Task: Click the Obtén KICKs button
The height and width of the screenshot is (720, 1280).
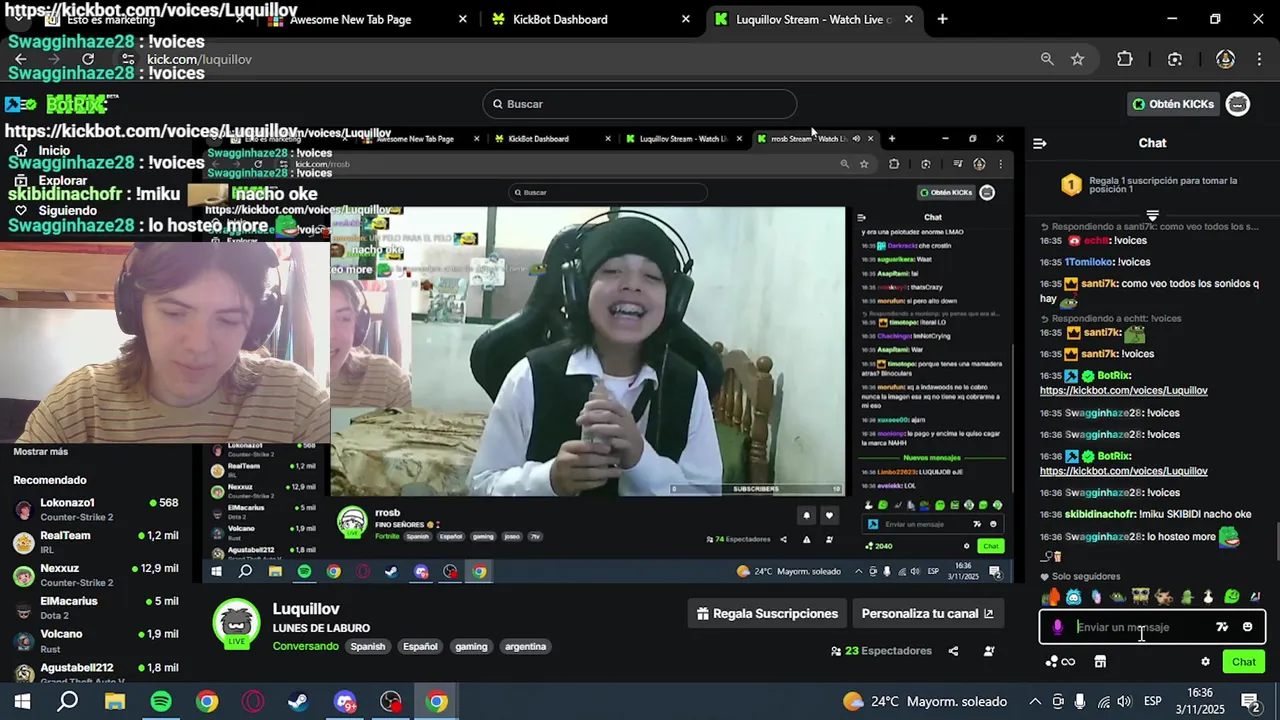Action: click(1173, 104)
